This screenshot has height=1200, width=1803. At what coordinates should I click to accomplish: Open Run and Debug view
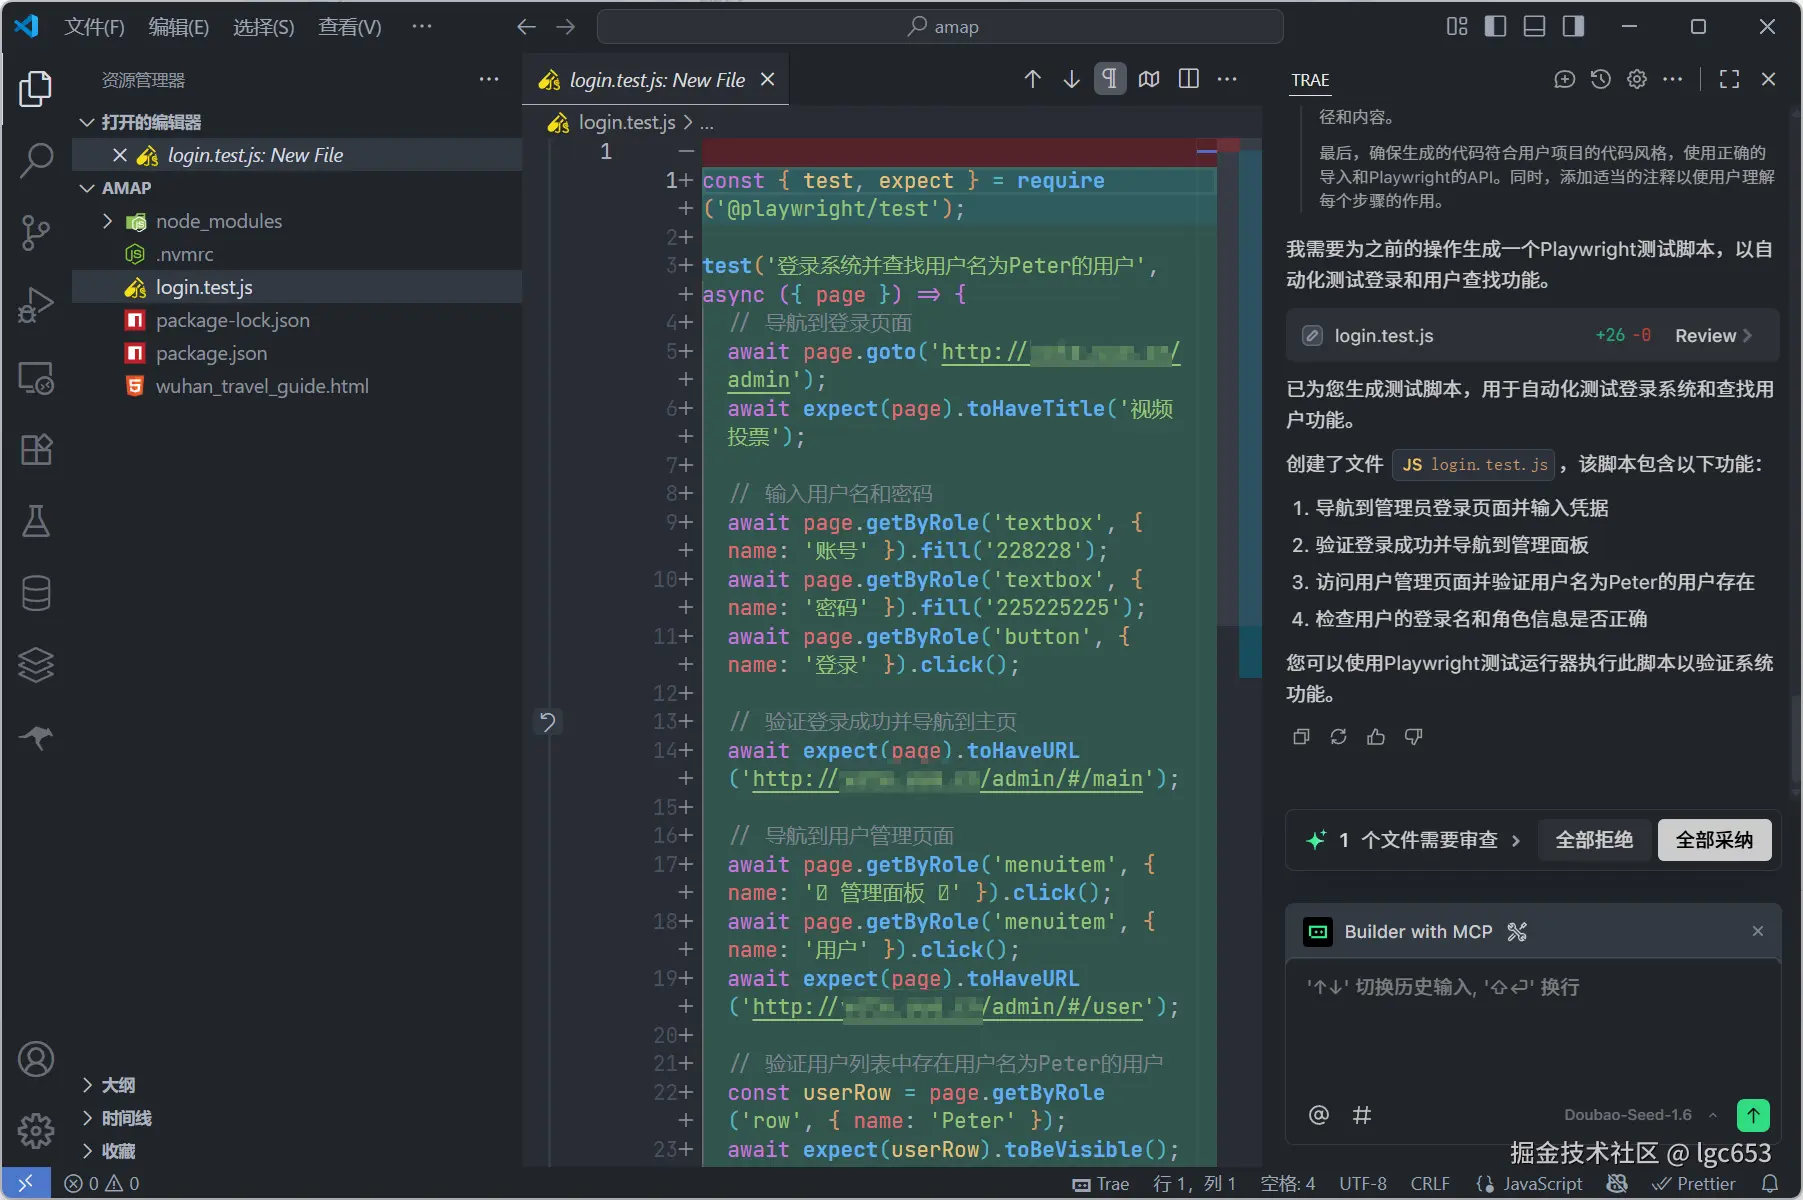pos(36,305)
